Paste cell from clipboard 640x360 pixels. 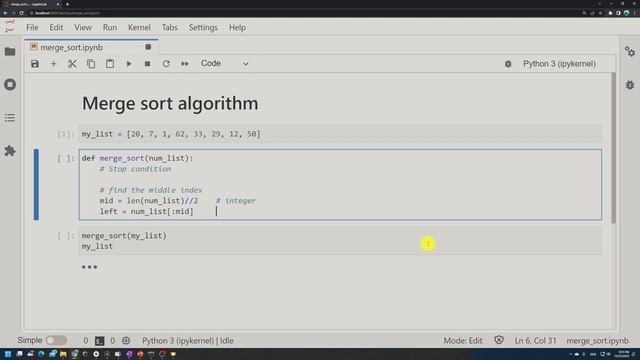pos(110,64)
